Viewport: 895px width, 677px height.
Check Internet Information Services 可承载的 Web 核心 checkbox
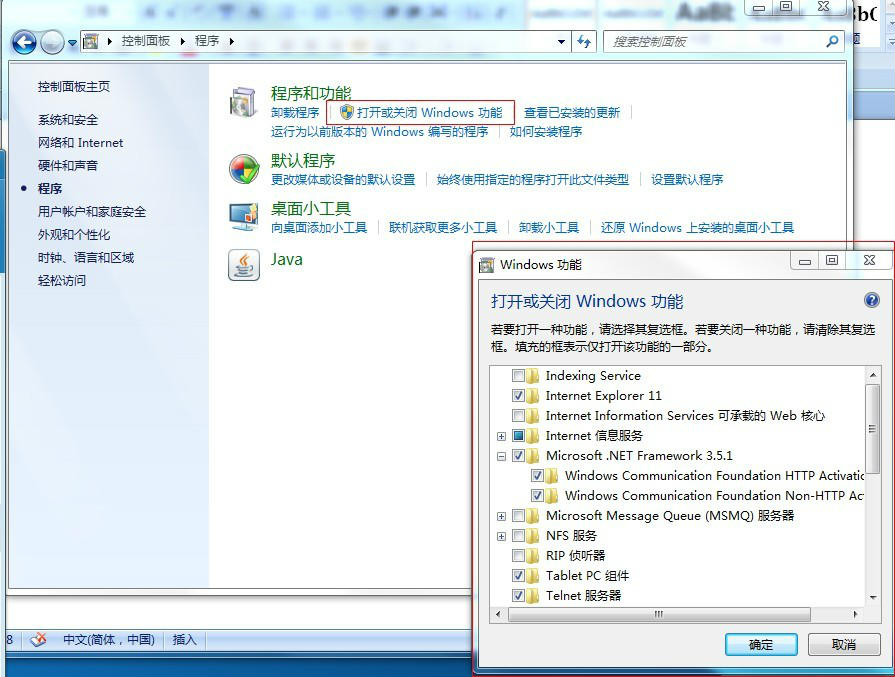coord(518,416)
